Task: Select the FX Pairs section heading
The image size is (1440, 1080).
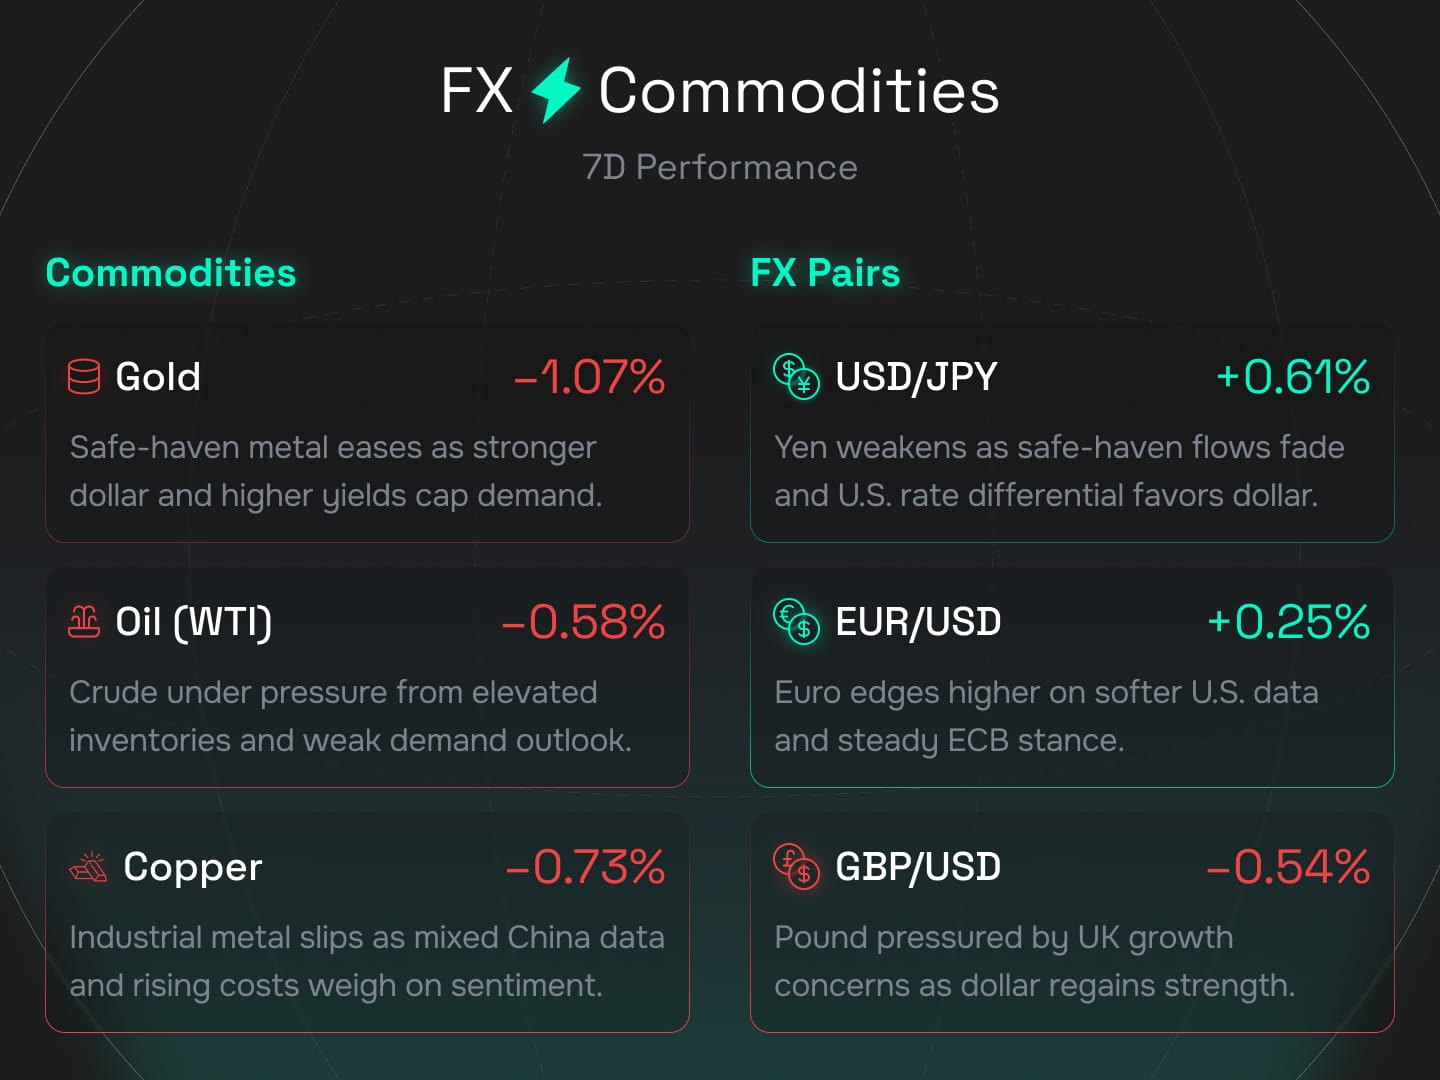Action: [x=825, y=273]
